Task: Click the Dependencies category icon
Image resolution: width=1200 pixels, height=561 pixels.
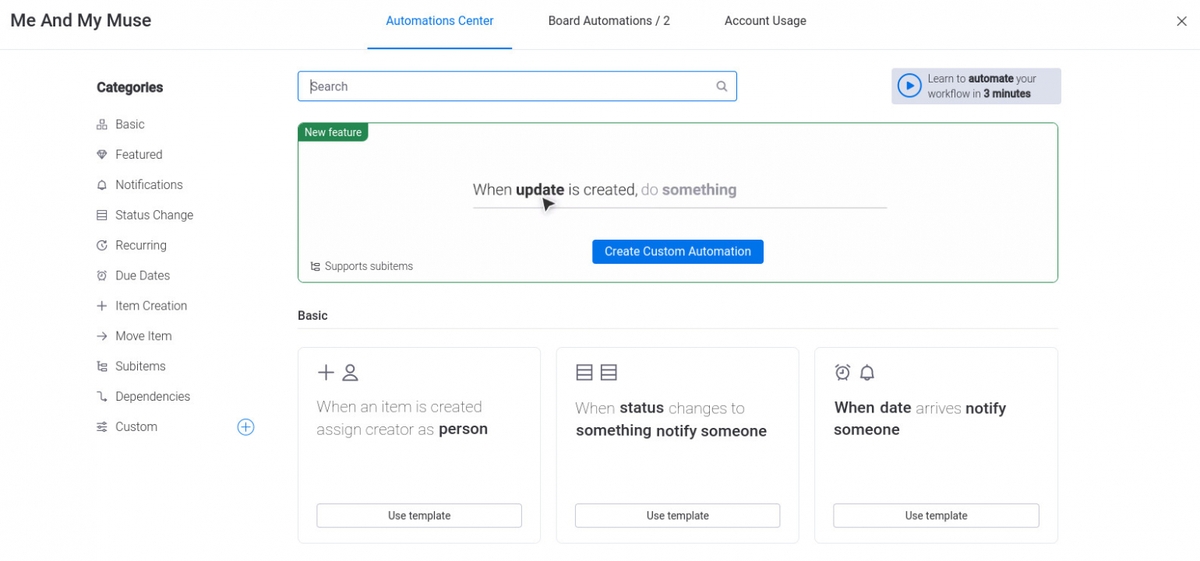Action: pyautogui.click(x=101, y=397)
